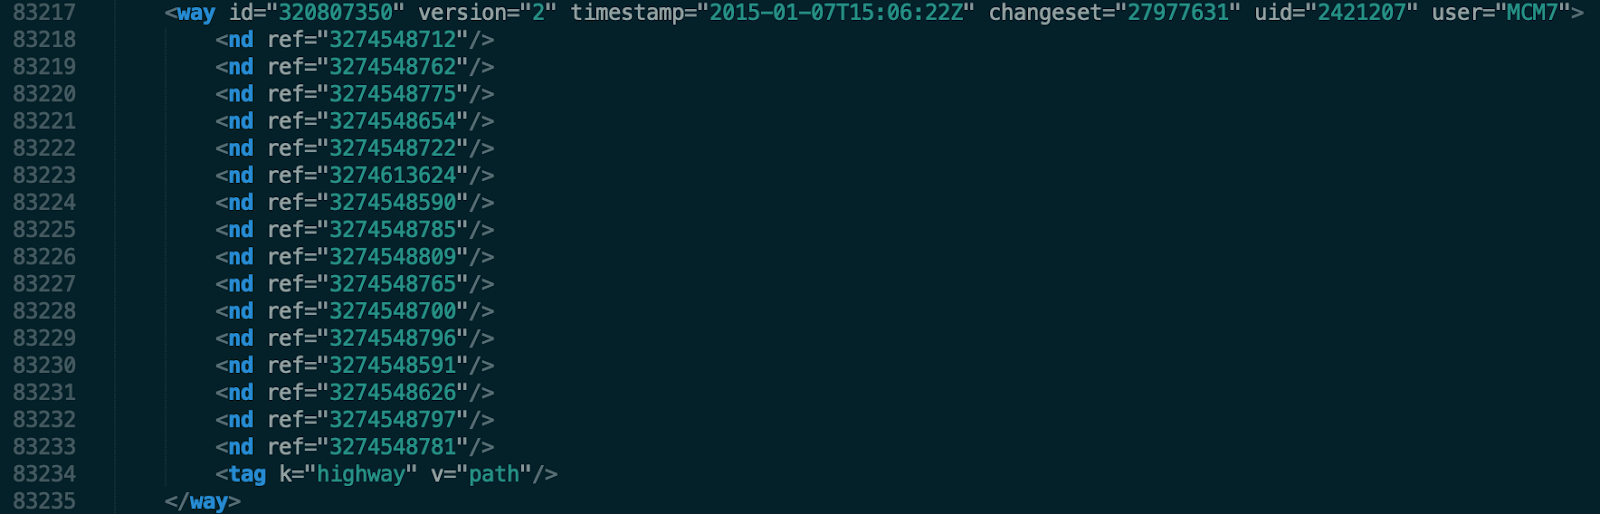
Task: Click the changeset value 27977631
Action: (1178, 13)
